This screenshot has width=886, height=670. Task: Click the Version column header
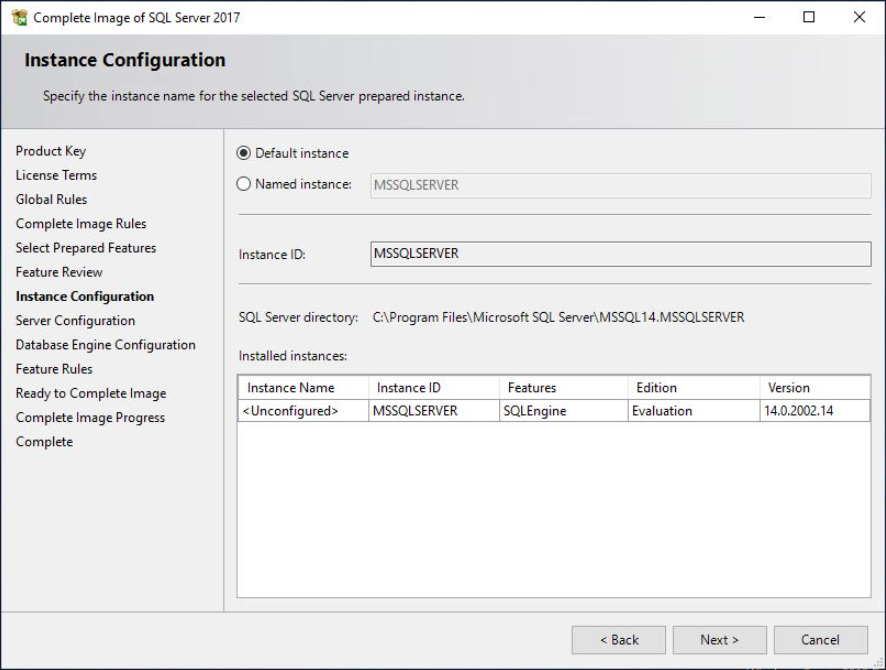tap(815, 388)
